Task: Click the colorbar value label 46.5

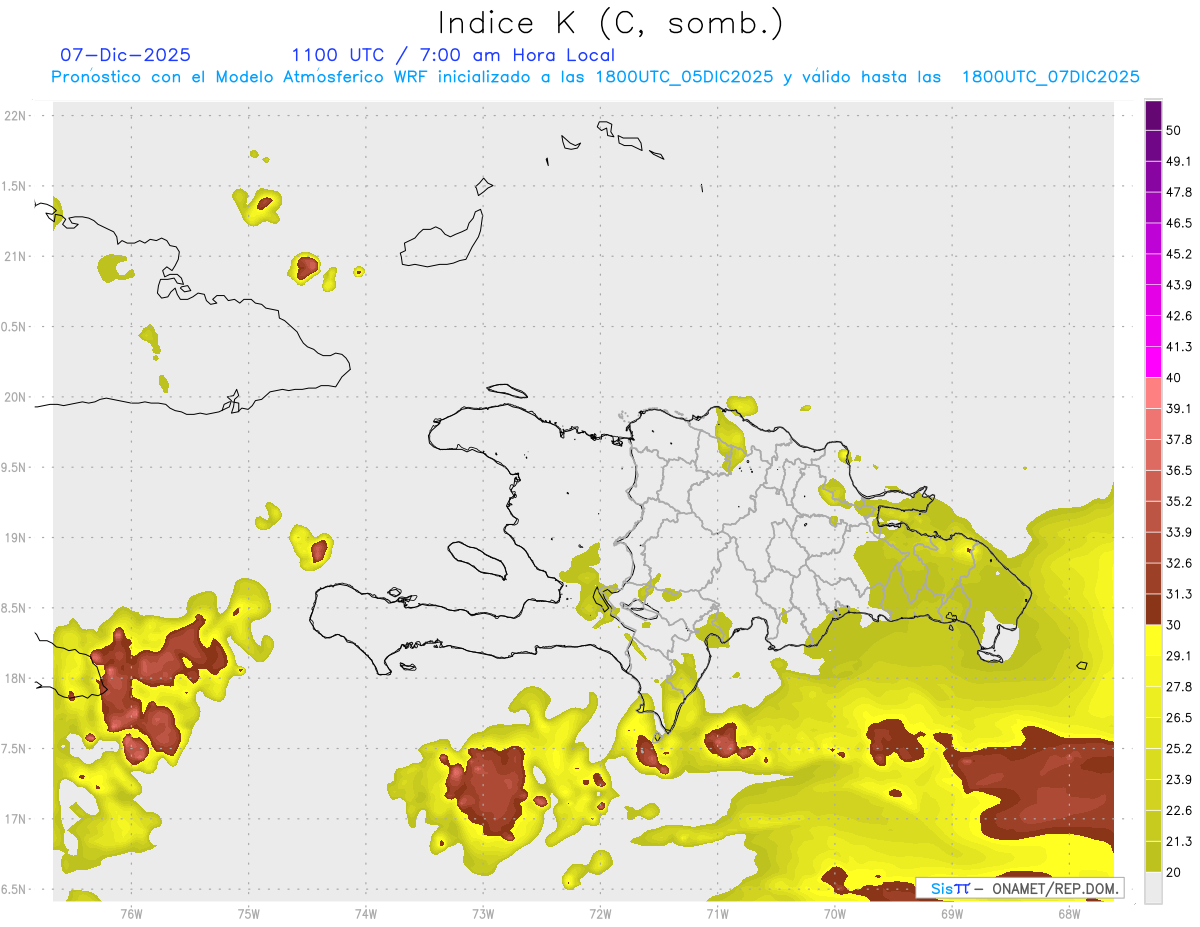Action: 1178,223
